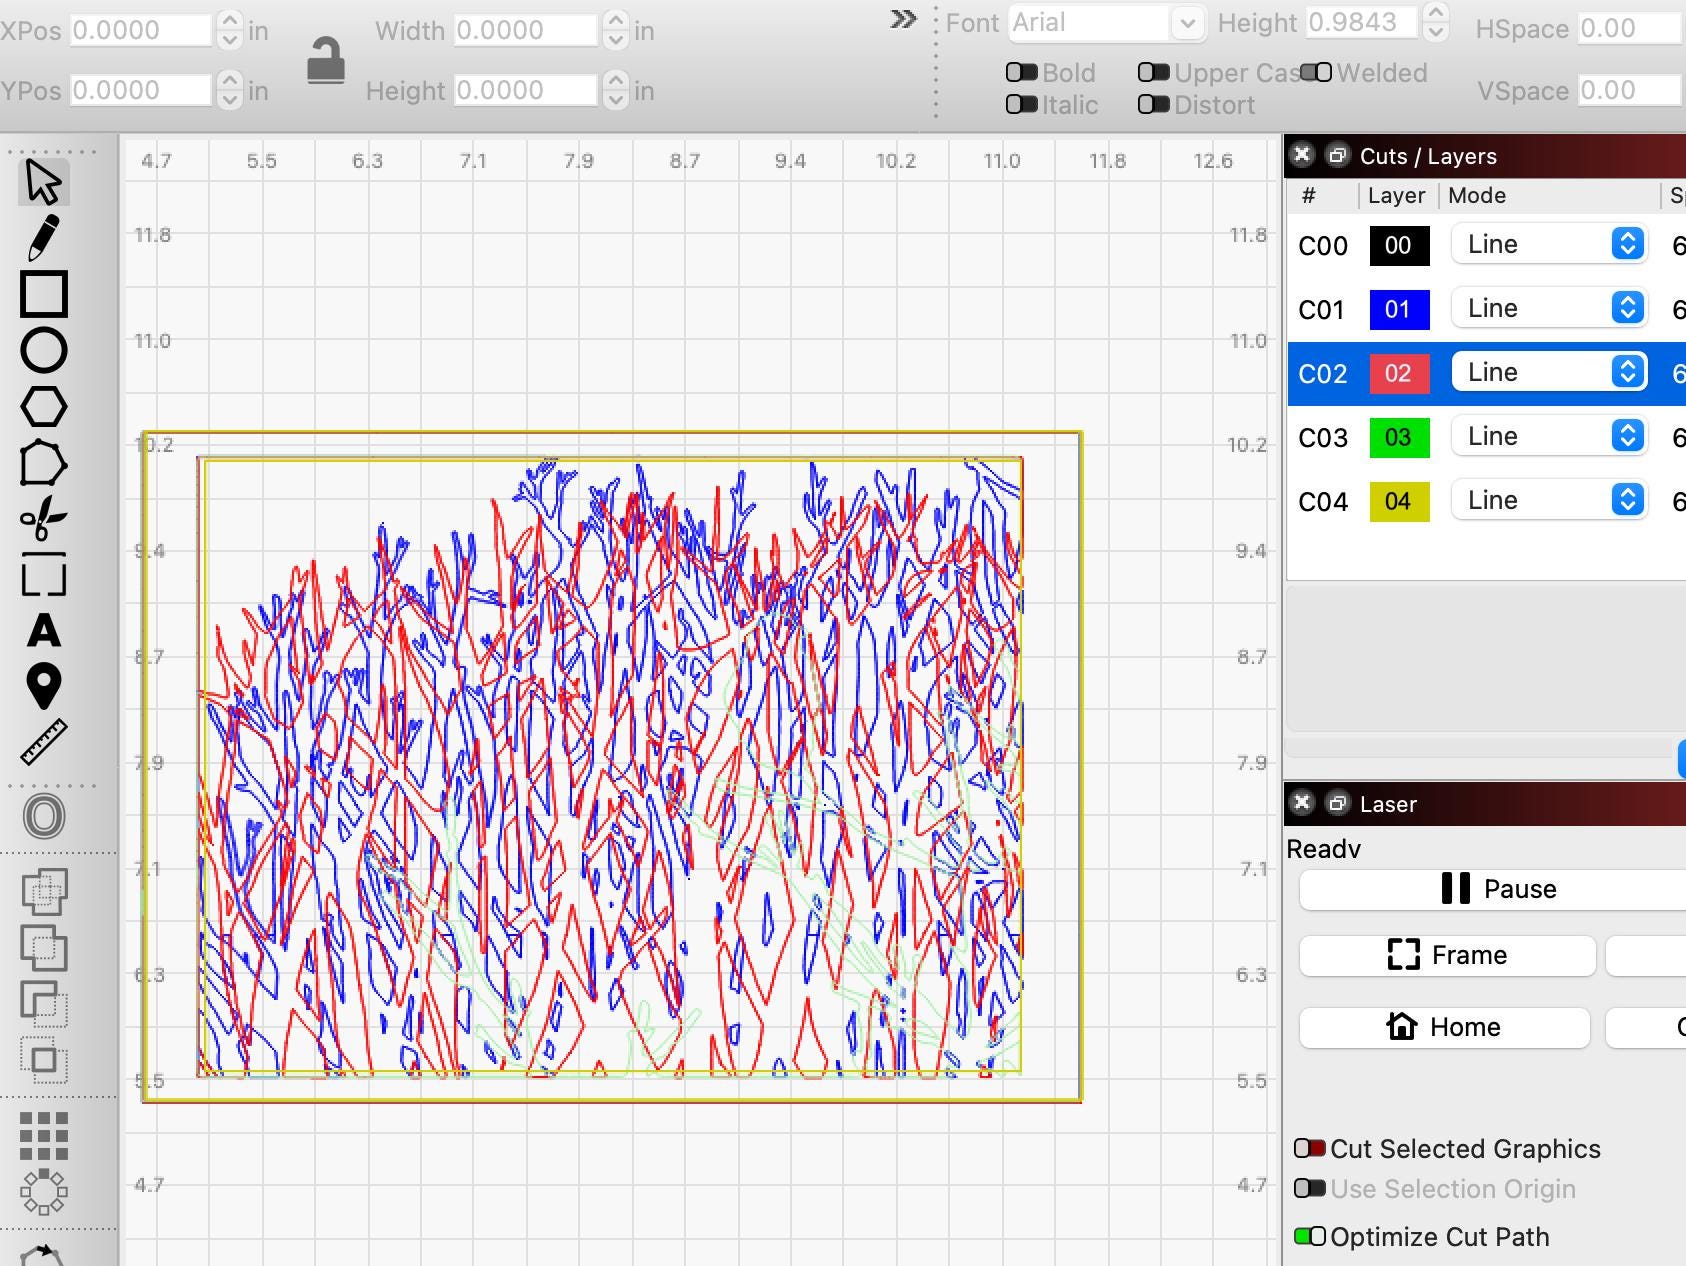Select the Ellipse tool

43,351
